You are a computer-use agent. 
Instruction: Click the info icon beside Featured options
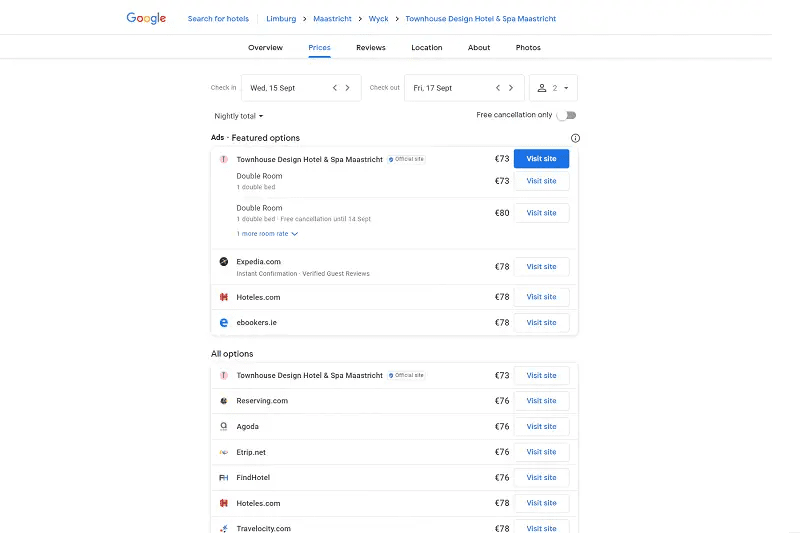click(575, 139)
